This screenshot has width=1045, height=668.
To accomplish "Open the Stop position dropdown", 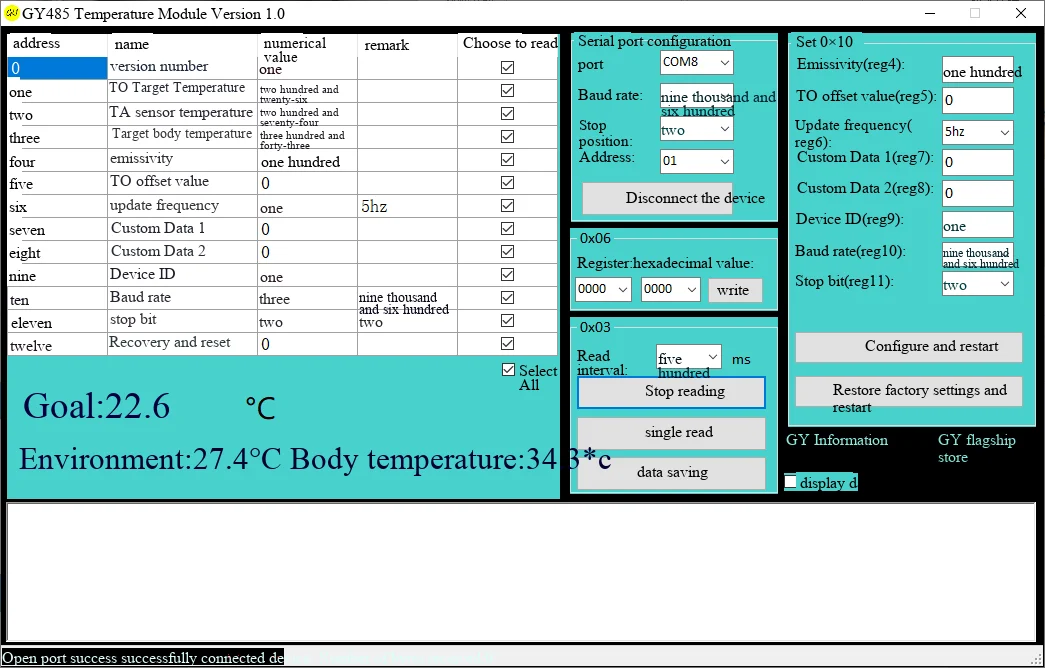I will click(696, 129).
